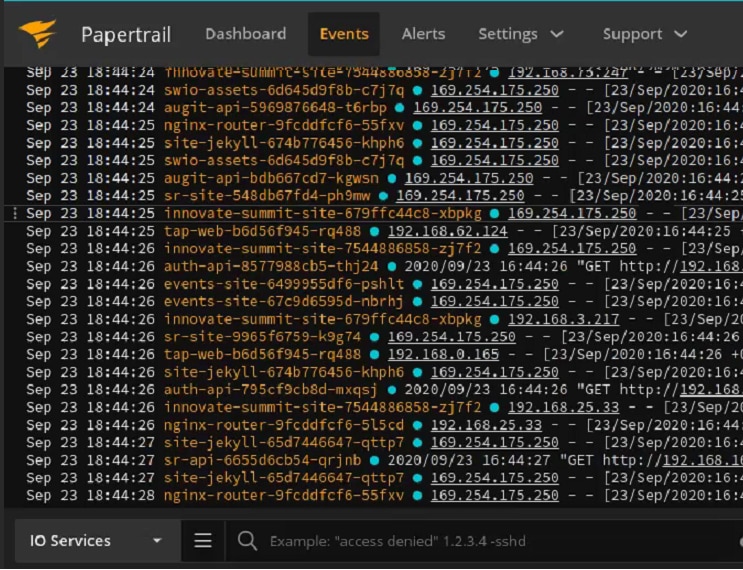743x570 pixels.
Task: Click timestamp of sr-api-6655d6cb54-qrjnb row
Action: coord(91,460)
